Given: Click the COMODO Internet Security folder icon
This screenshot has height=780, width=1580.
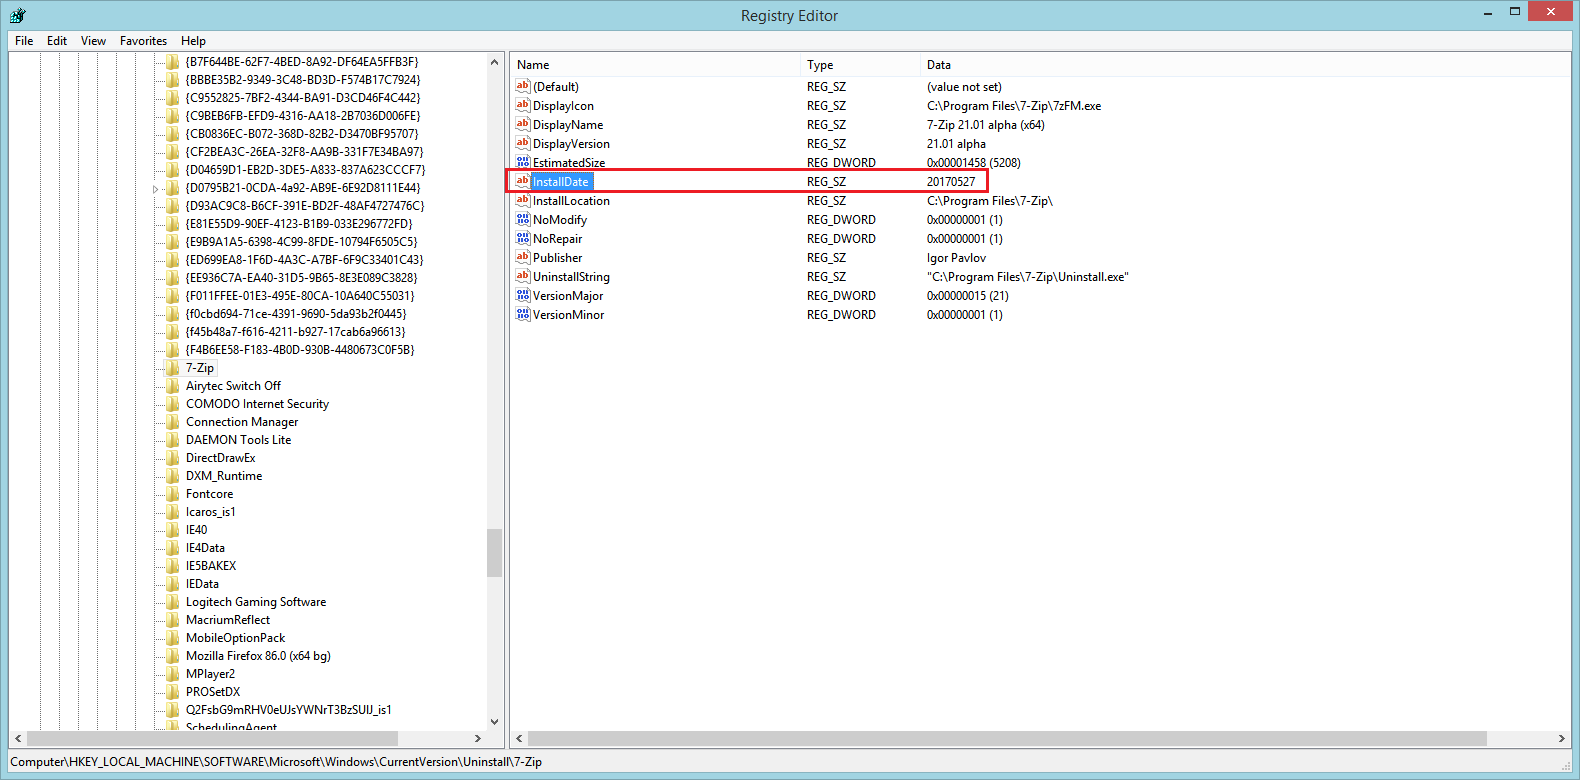Looking at the screenshot, I should click(x=173, y=404).
